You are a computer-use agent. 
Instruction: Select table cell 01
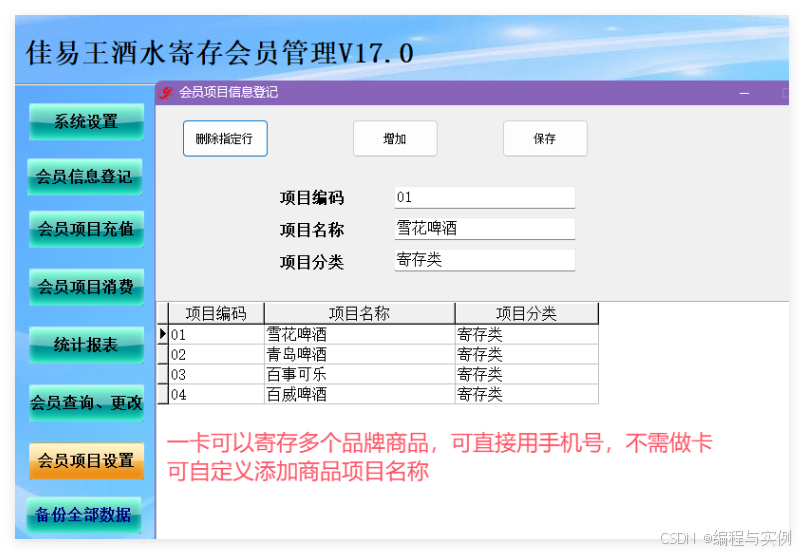pos(216,334)
